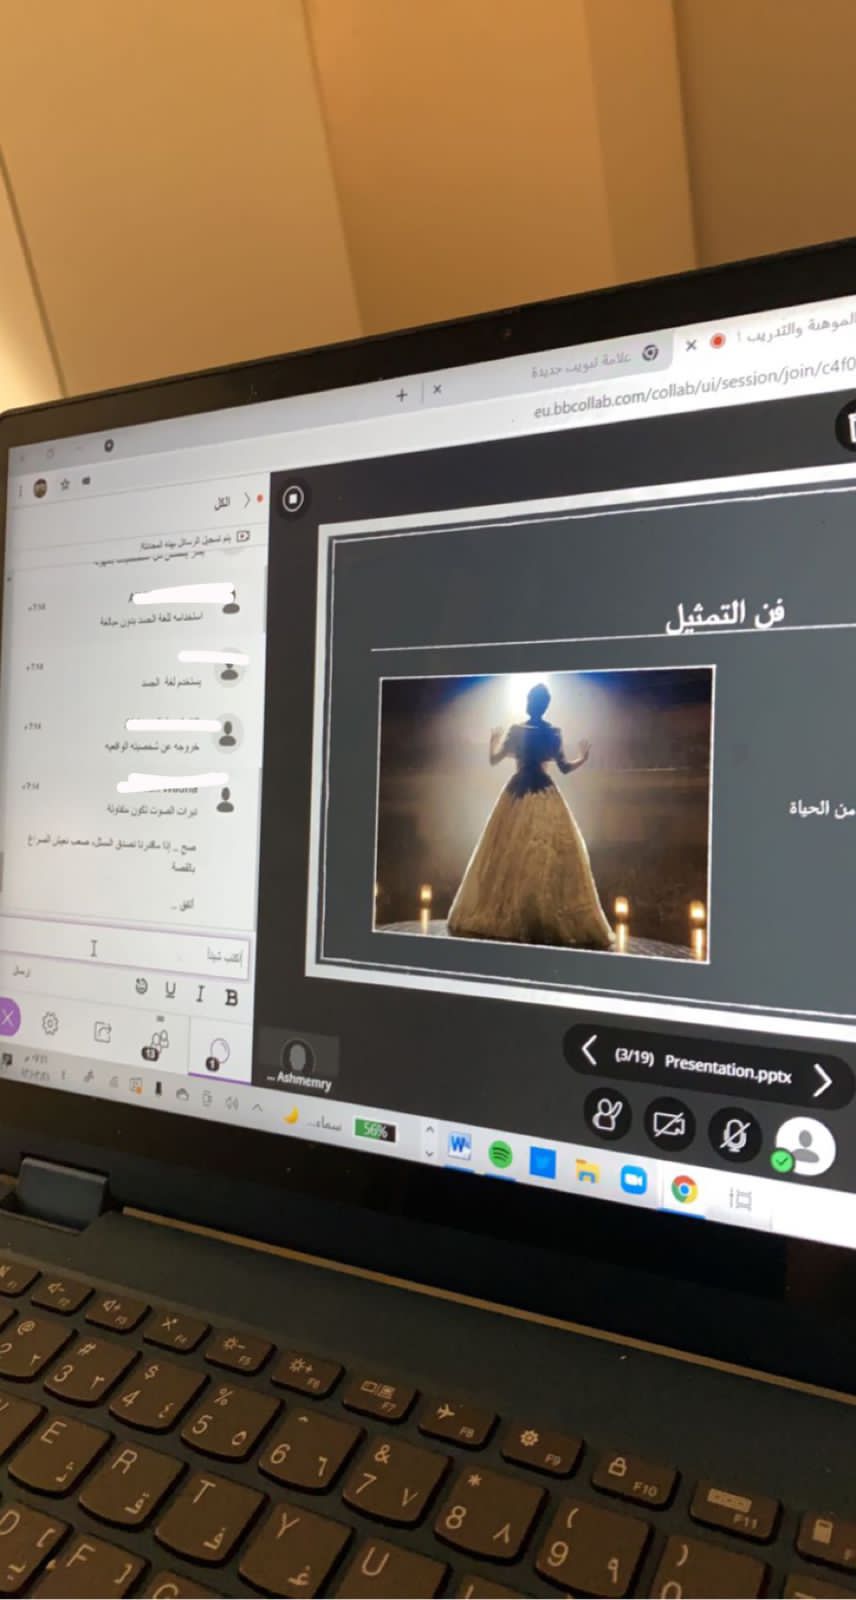This screenshot has width=856, height=1600.
Task: Open a new browser tab with plus button
Action: pyautogui.click(x=401, y=396)
